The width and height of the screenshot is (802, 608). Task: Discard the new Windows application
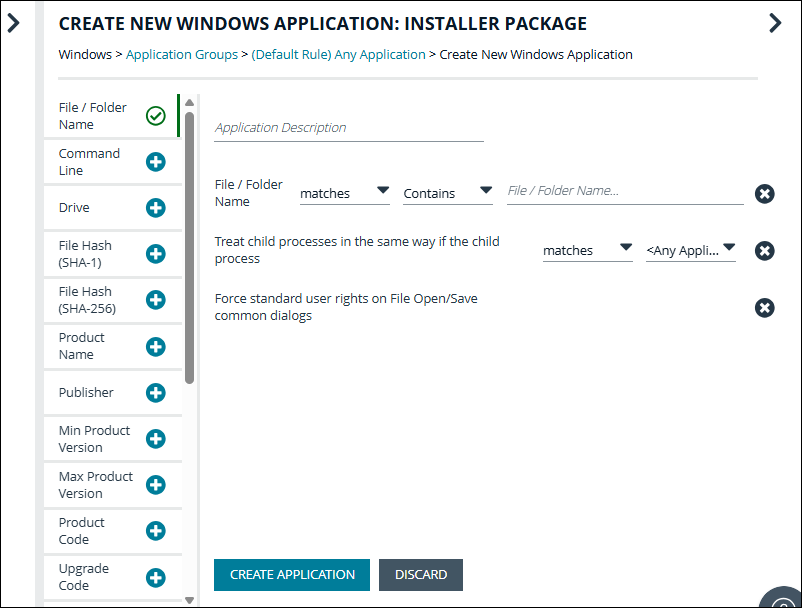[x=420, y=575]
